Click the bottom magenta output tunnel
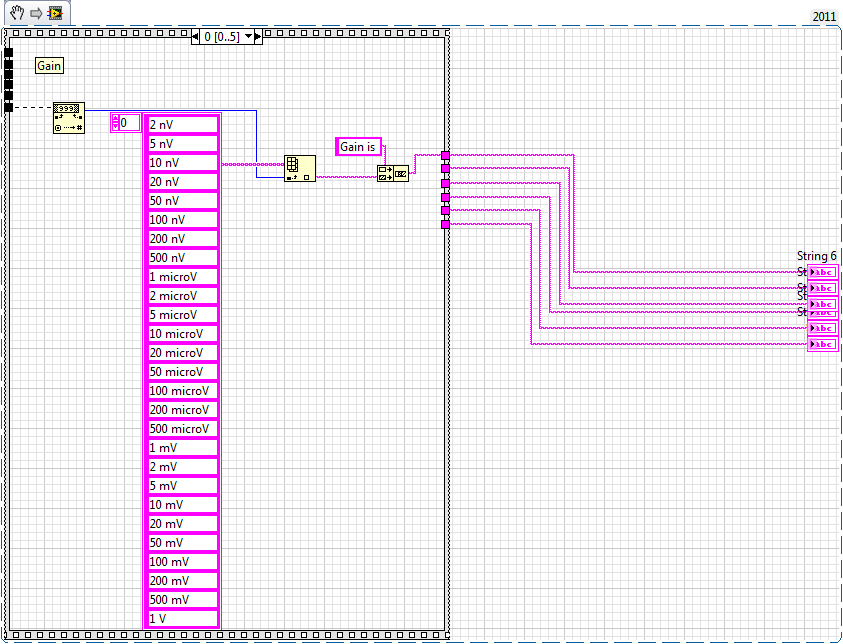 click(x=445, y=224)
